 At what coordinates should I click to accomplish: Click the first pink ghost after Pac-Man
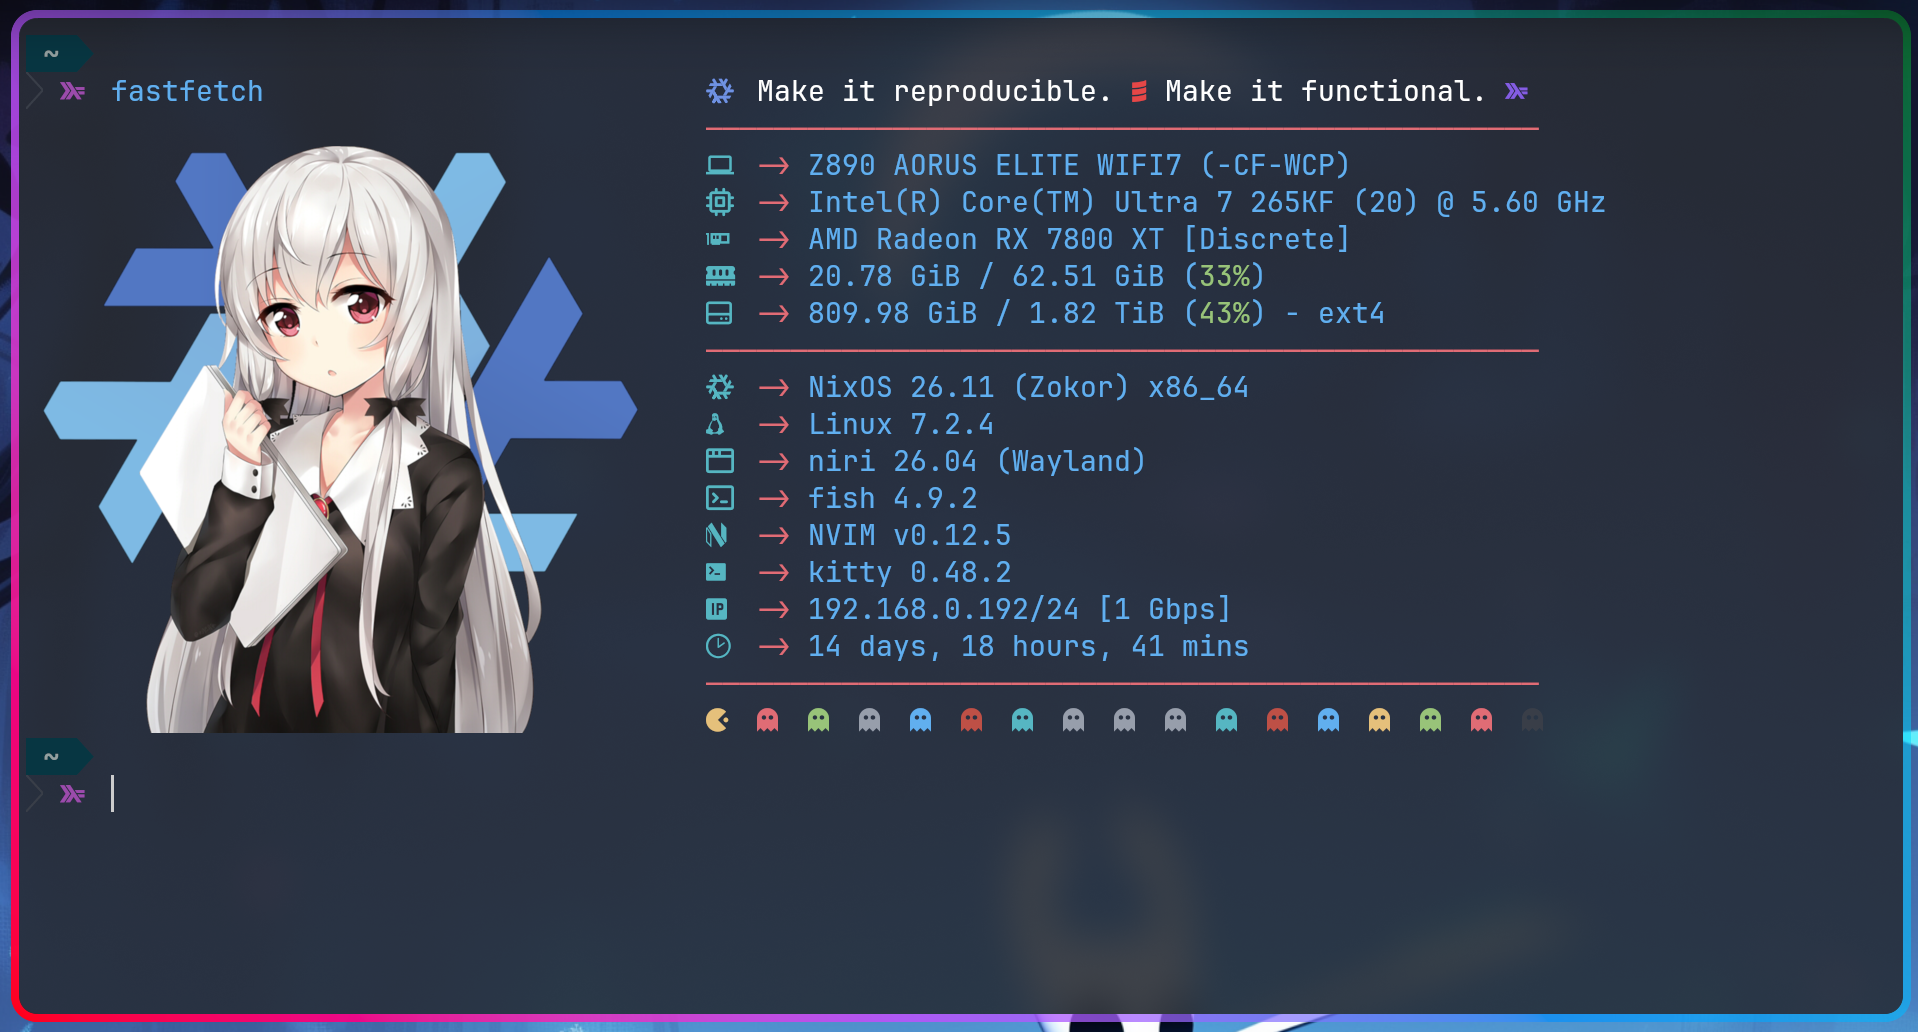pyautogui.click(x=767, y=720)
